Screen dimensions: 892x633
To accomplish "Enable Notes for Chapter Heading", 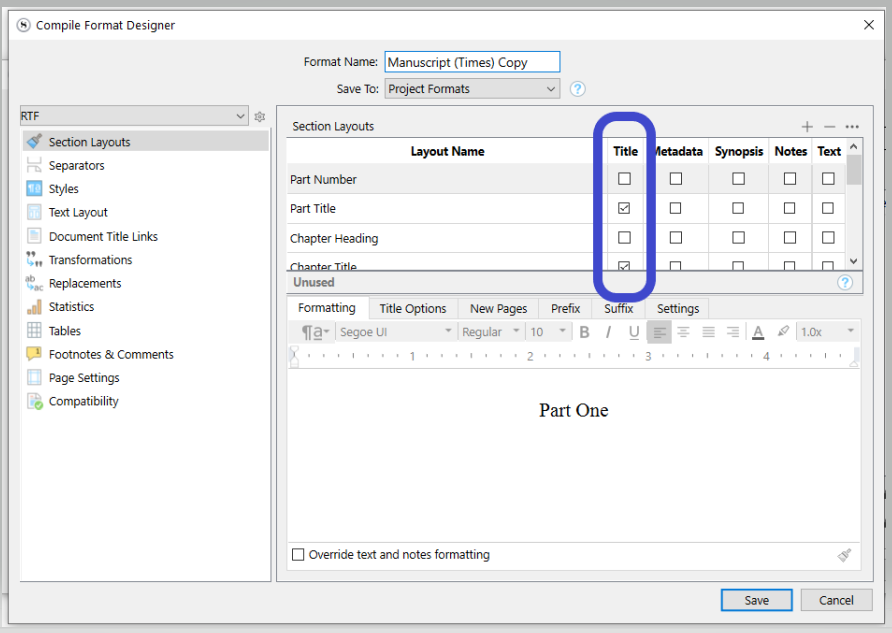I will [x=790, y=237].
